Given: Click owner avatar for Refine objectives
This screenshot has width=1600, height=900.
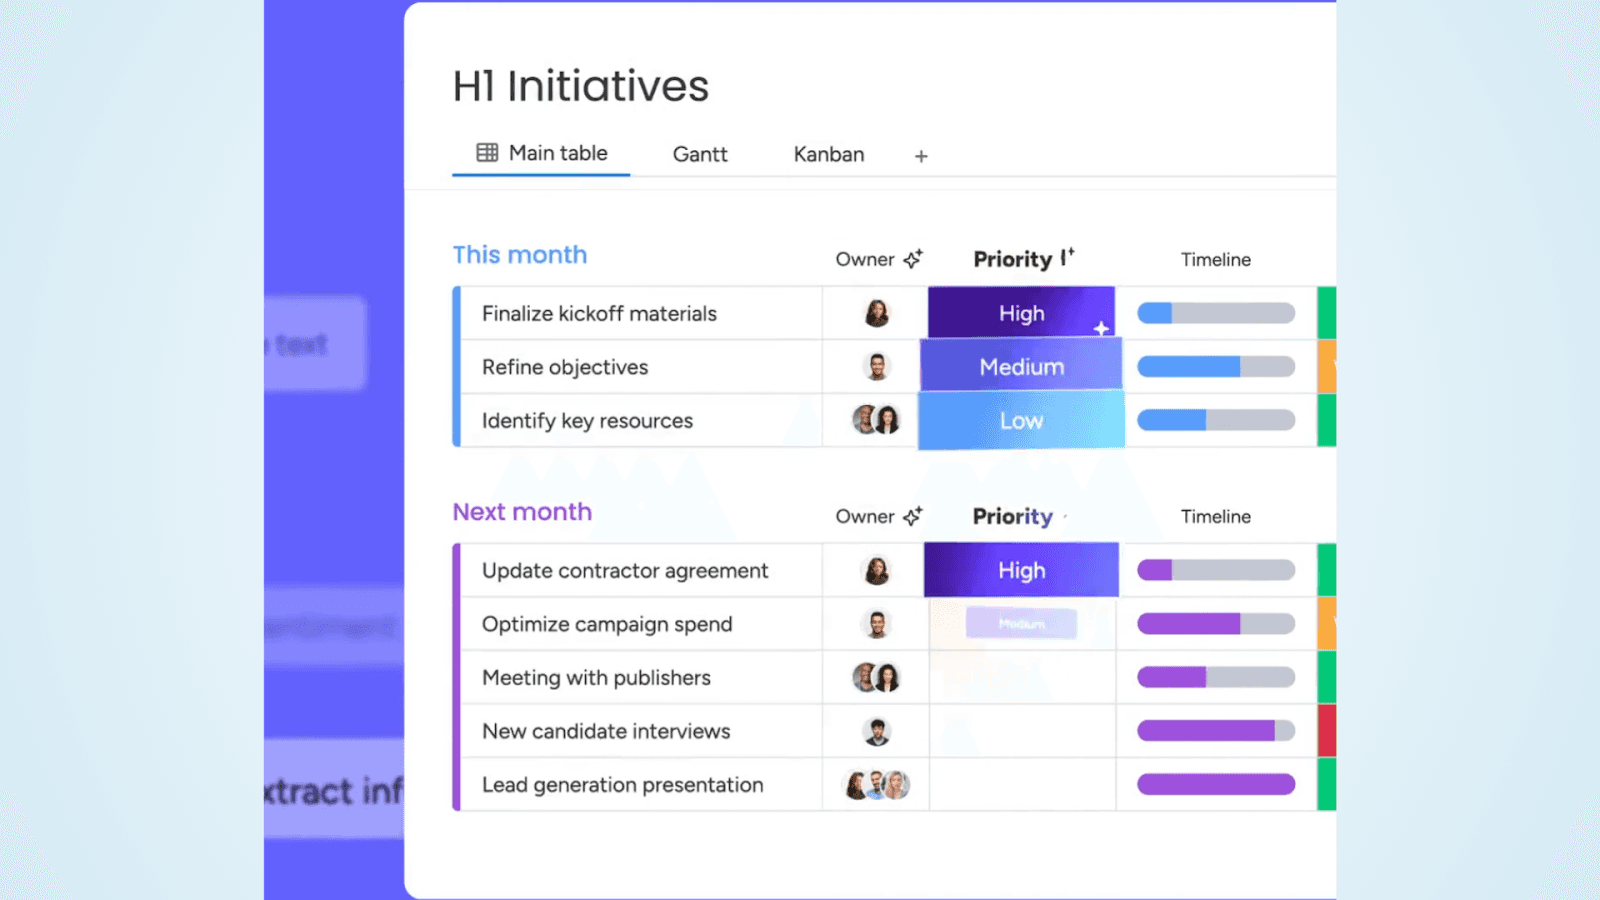Looking at the screenshot, I should coord(877,367).
